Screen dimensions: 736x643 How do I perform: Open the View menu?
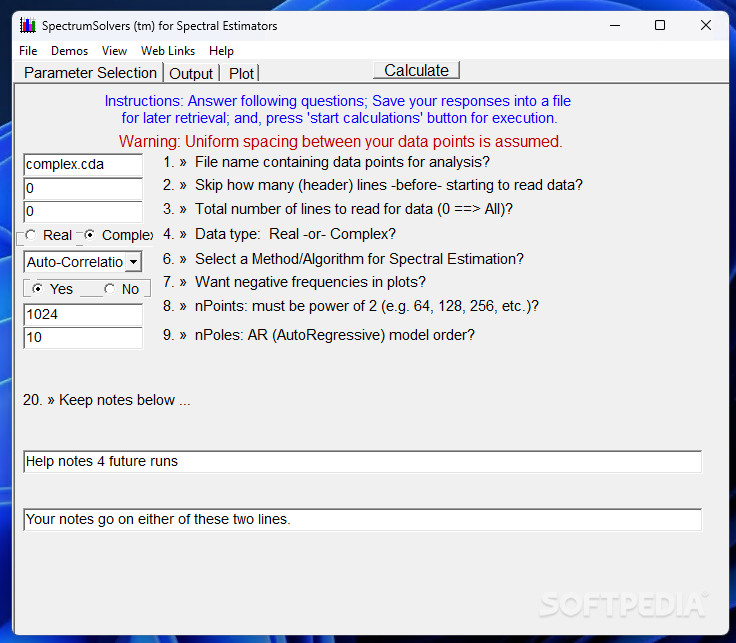[115, 51]
